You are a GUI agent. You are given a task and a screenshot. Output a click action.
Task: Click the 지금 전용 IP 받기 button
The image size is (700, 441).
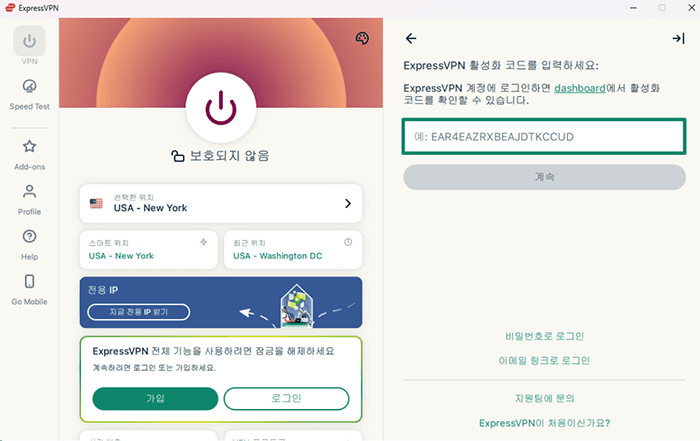tap(139, 312)
